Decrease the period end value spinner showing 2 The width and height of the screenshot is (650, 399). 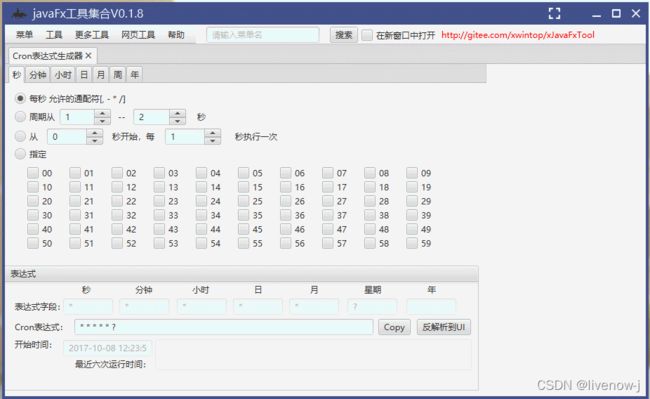[177, 121]
